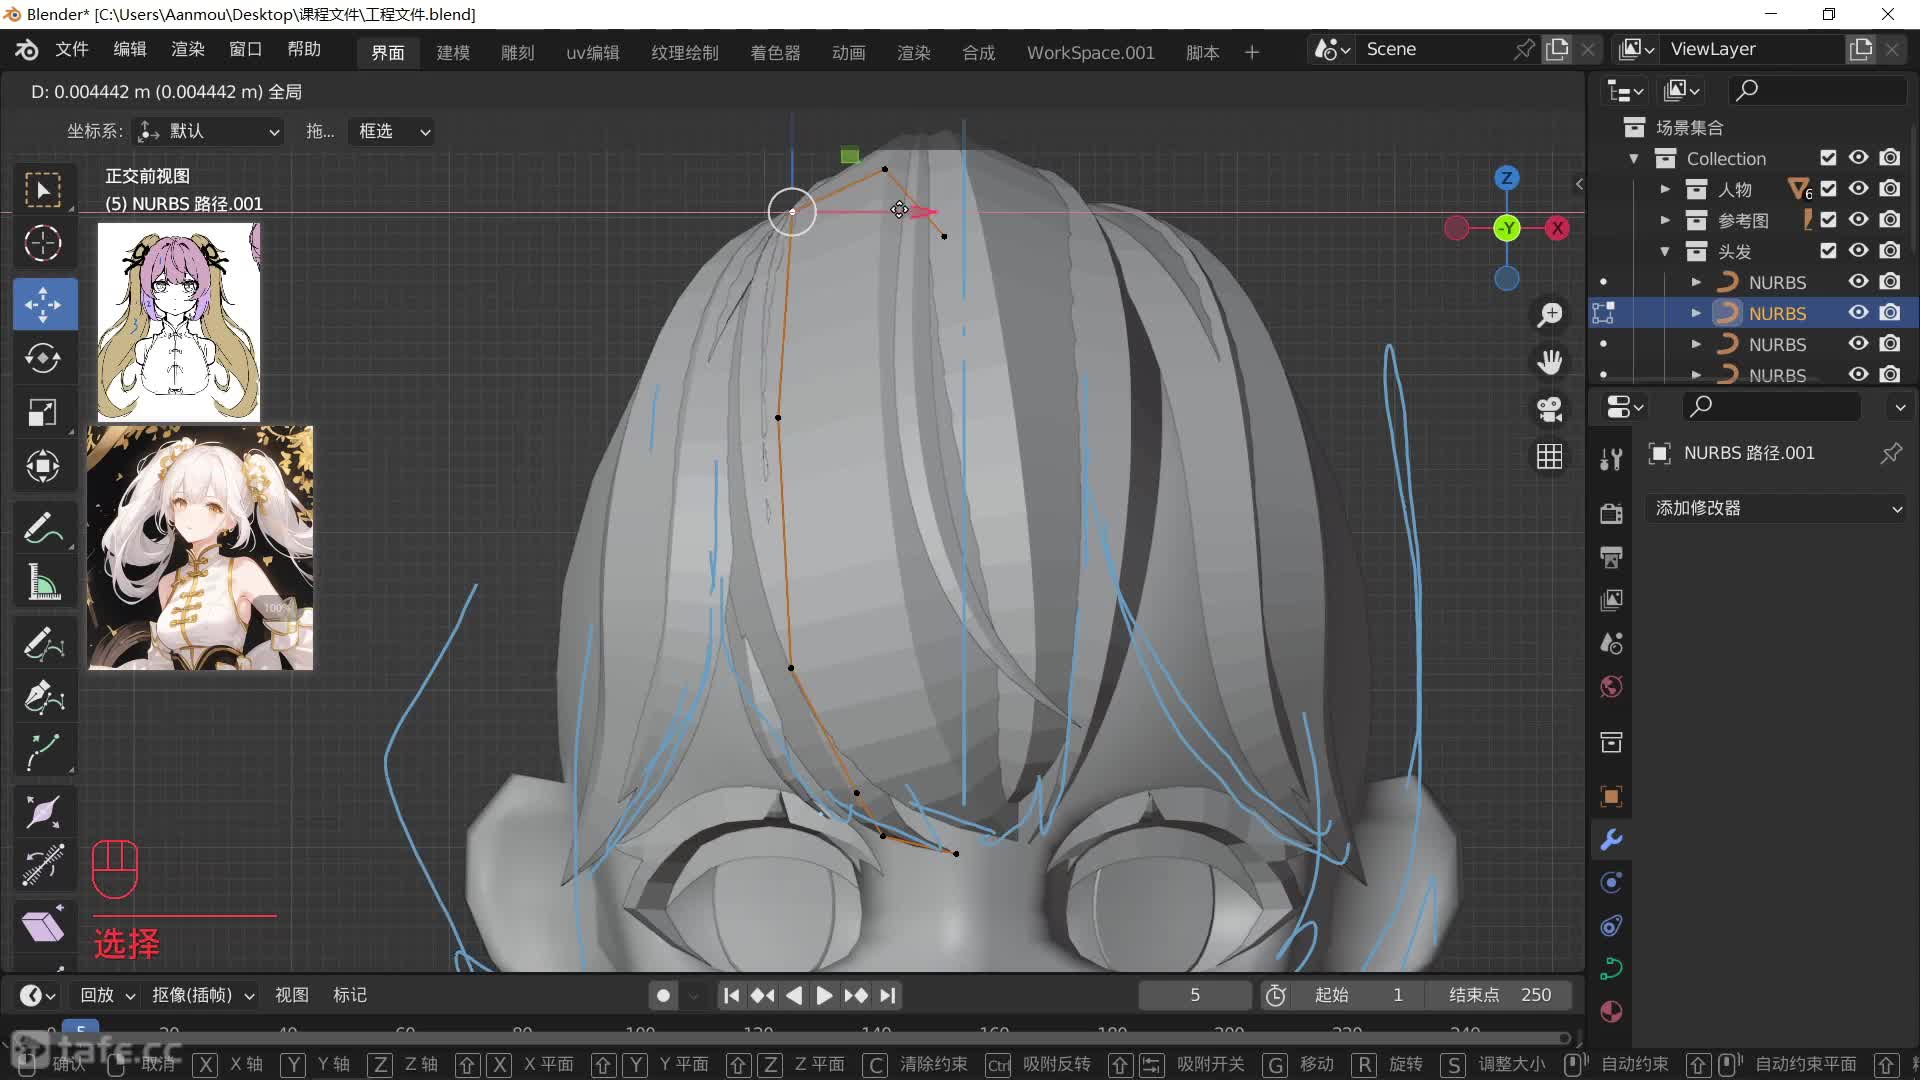1920x1080 pixels.
Task: Select the Transform tool
Action: click(x=43, y=466)
